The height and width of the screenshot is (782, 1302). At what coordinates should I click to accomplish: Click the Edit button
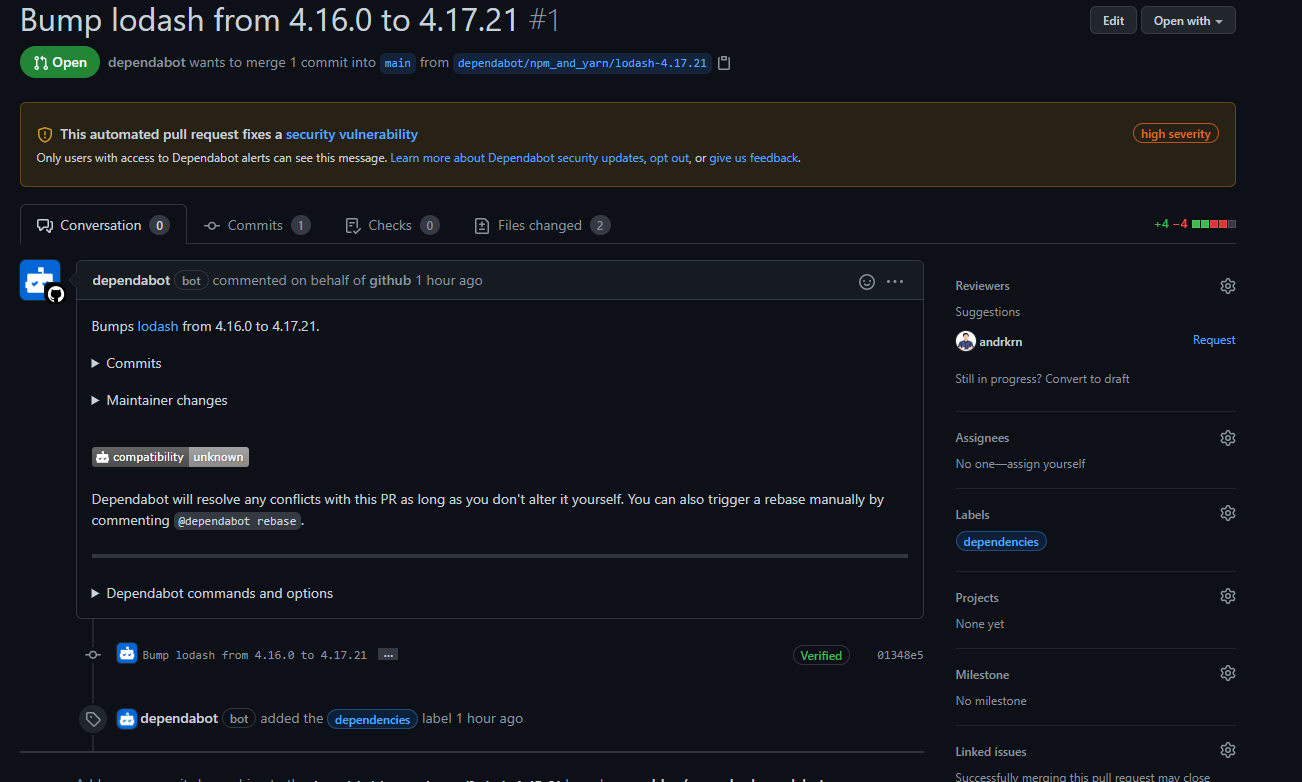(1113, 19)
